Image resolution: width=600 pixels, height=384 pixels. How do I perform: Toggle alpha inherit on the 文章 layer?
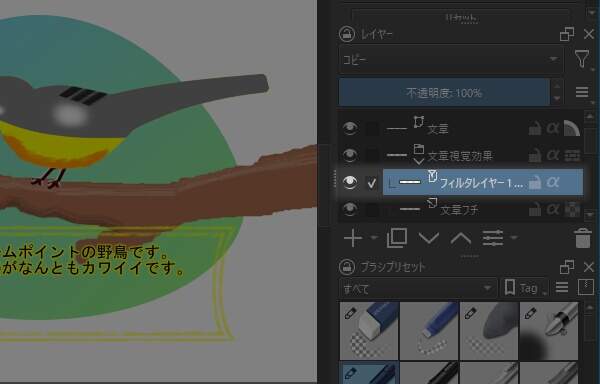click(x=553, y=129)
